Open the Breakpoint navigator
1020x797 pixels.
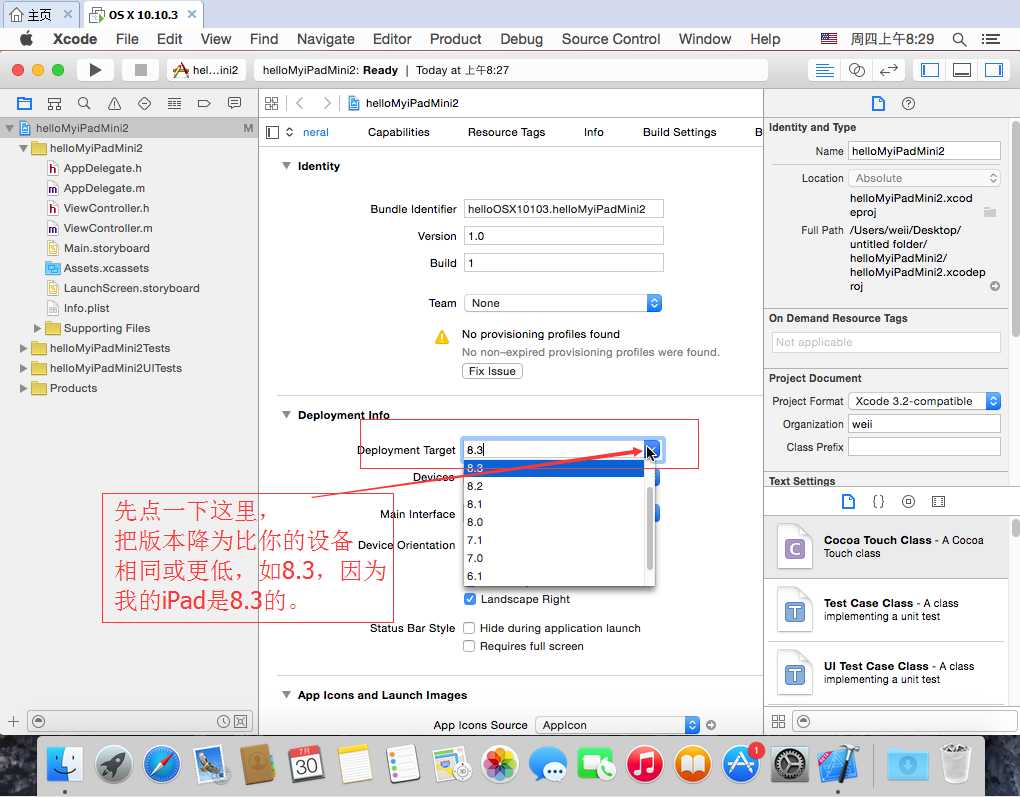(204, 103)
